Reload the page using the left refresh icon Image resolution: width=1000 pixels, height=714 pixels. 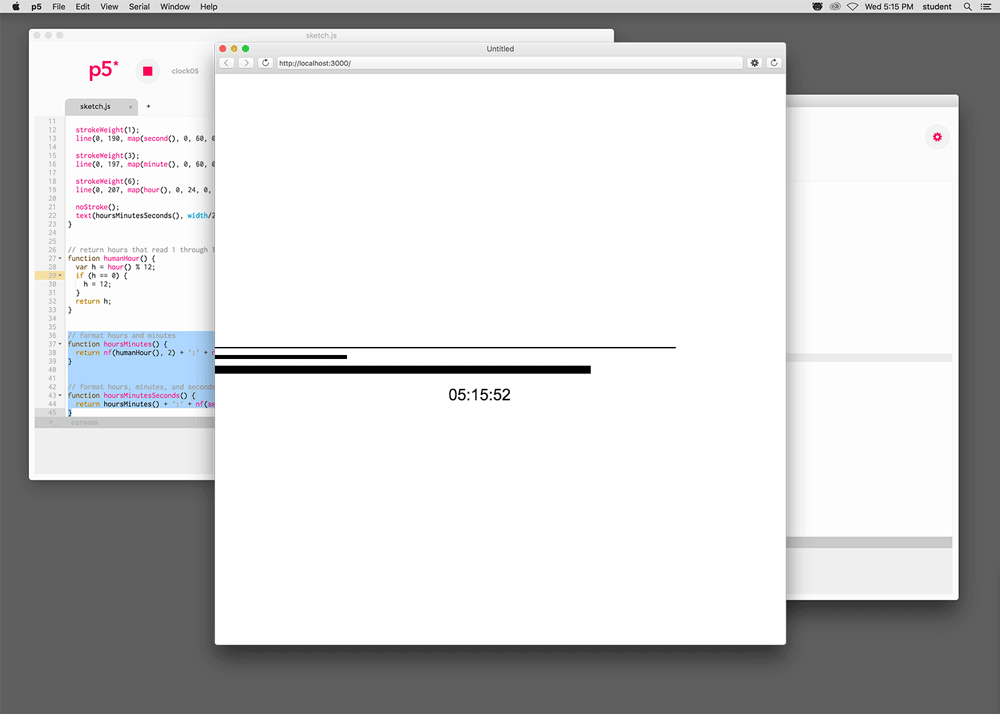click(x=266, y=63)
